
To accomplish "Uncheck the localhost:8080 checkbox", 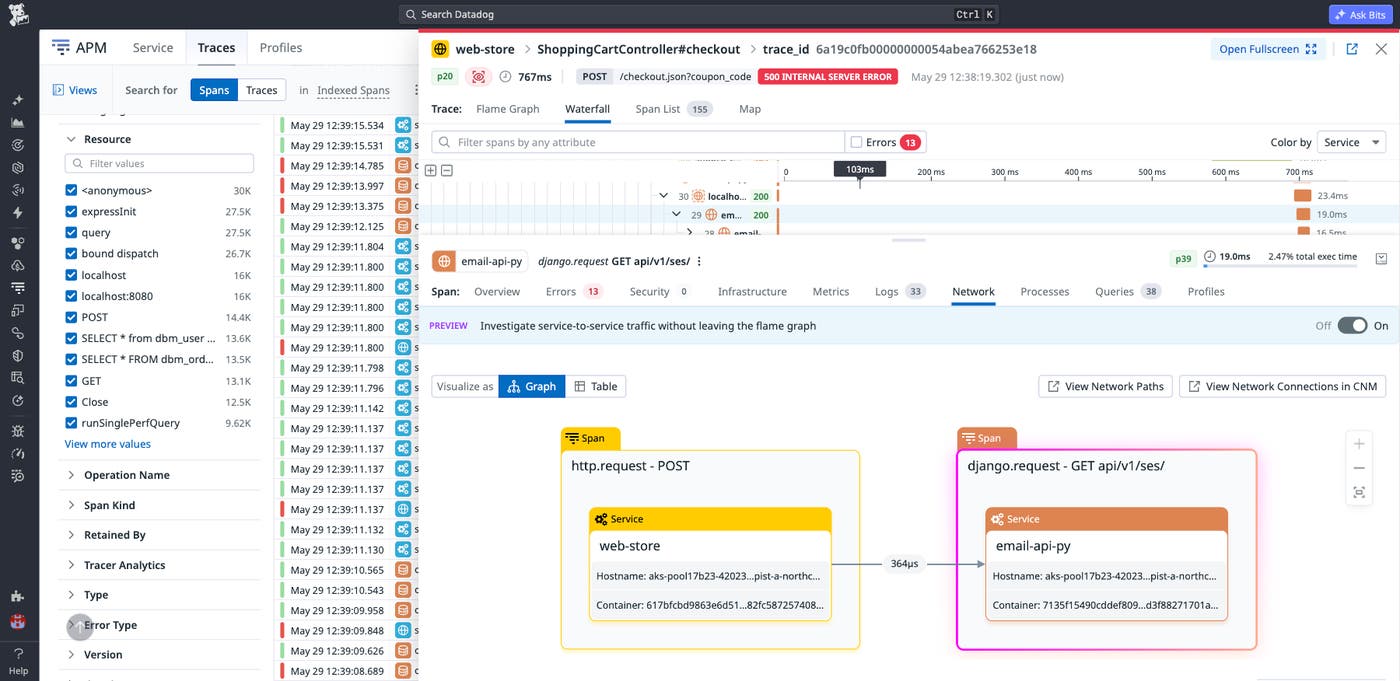I will [71, 296].
